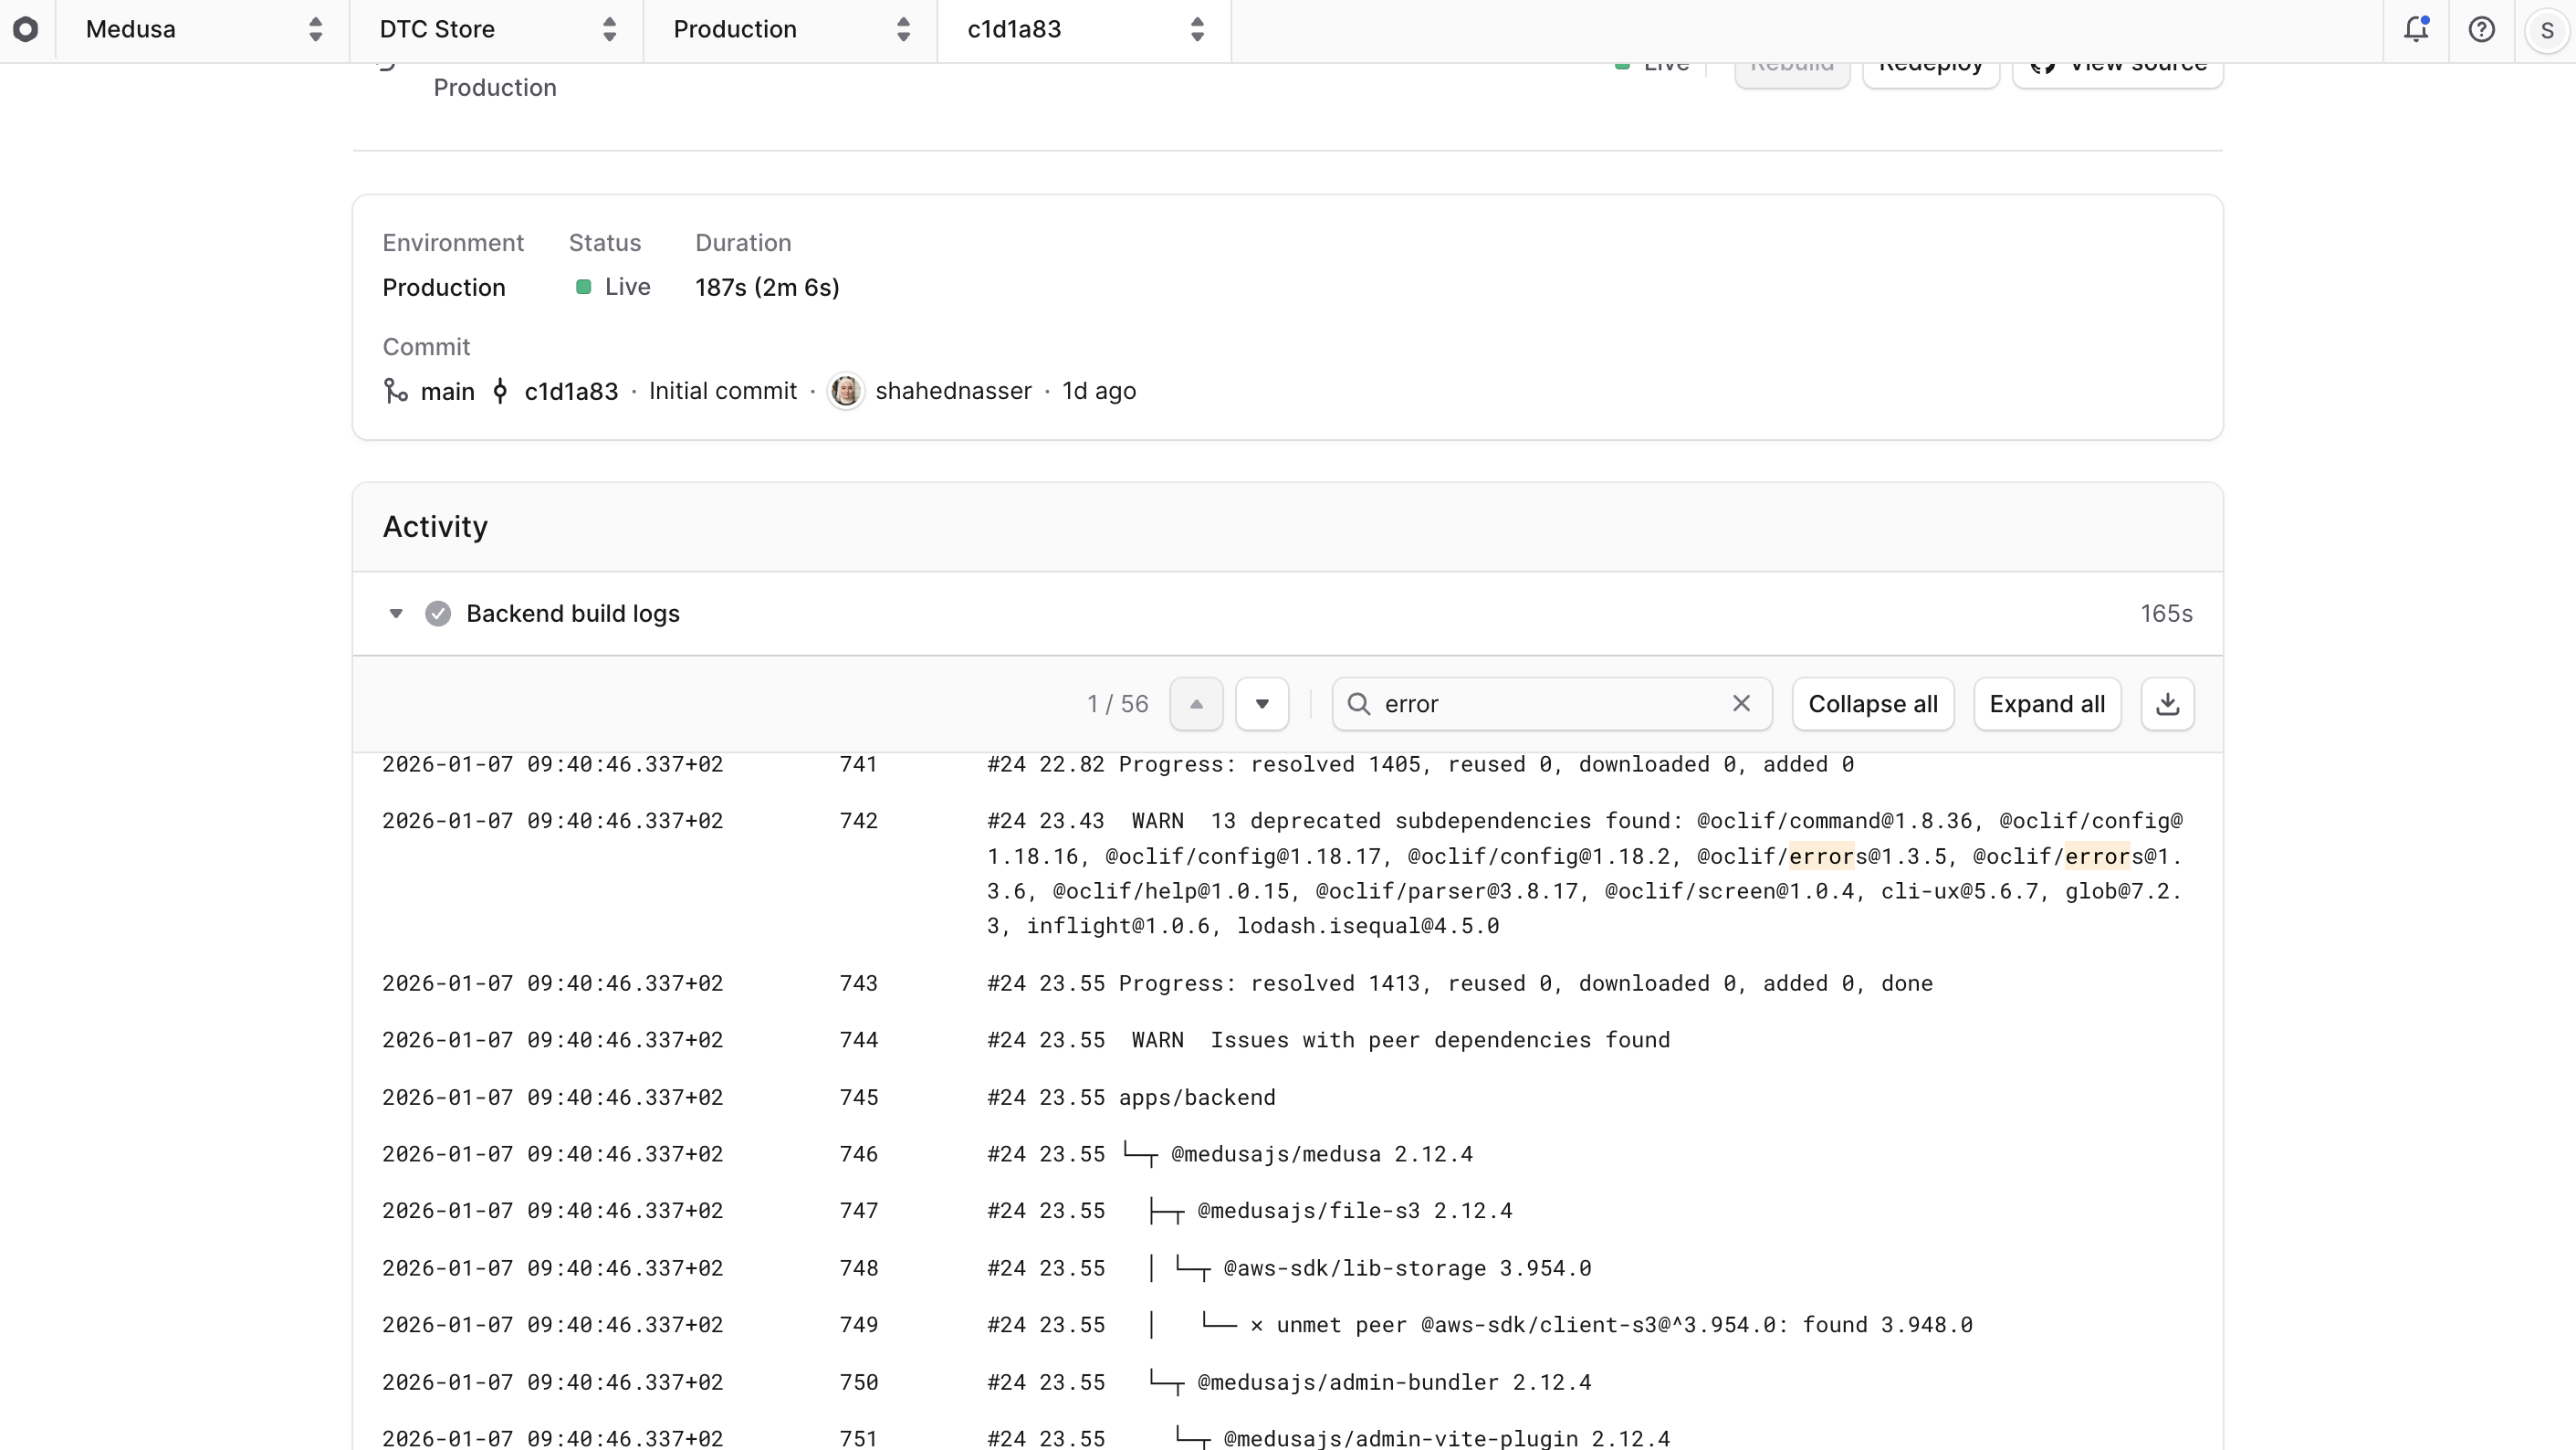Click the Collapse all button

(1872, 703)
